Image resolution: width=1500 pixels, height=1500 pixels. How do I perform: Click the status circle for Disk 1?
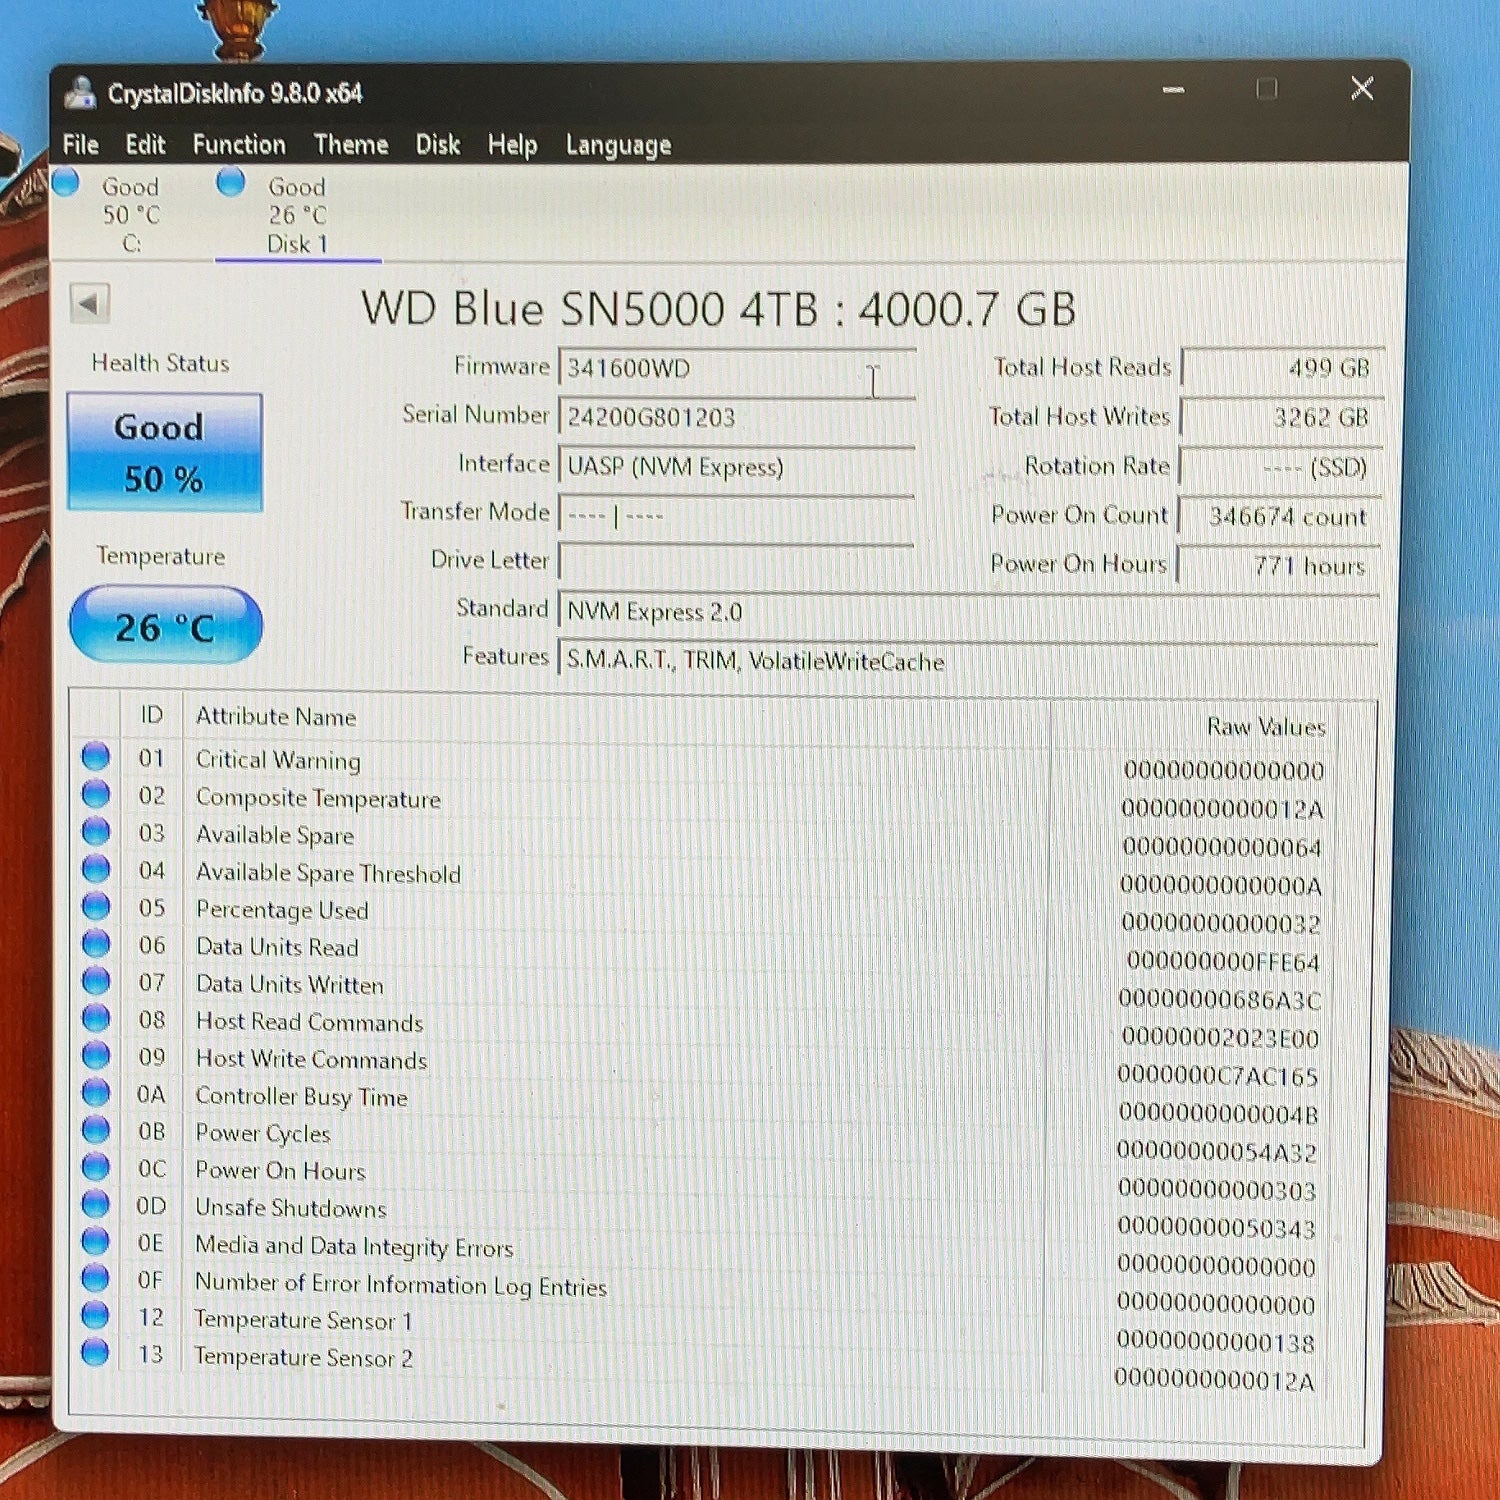[231, 181]
